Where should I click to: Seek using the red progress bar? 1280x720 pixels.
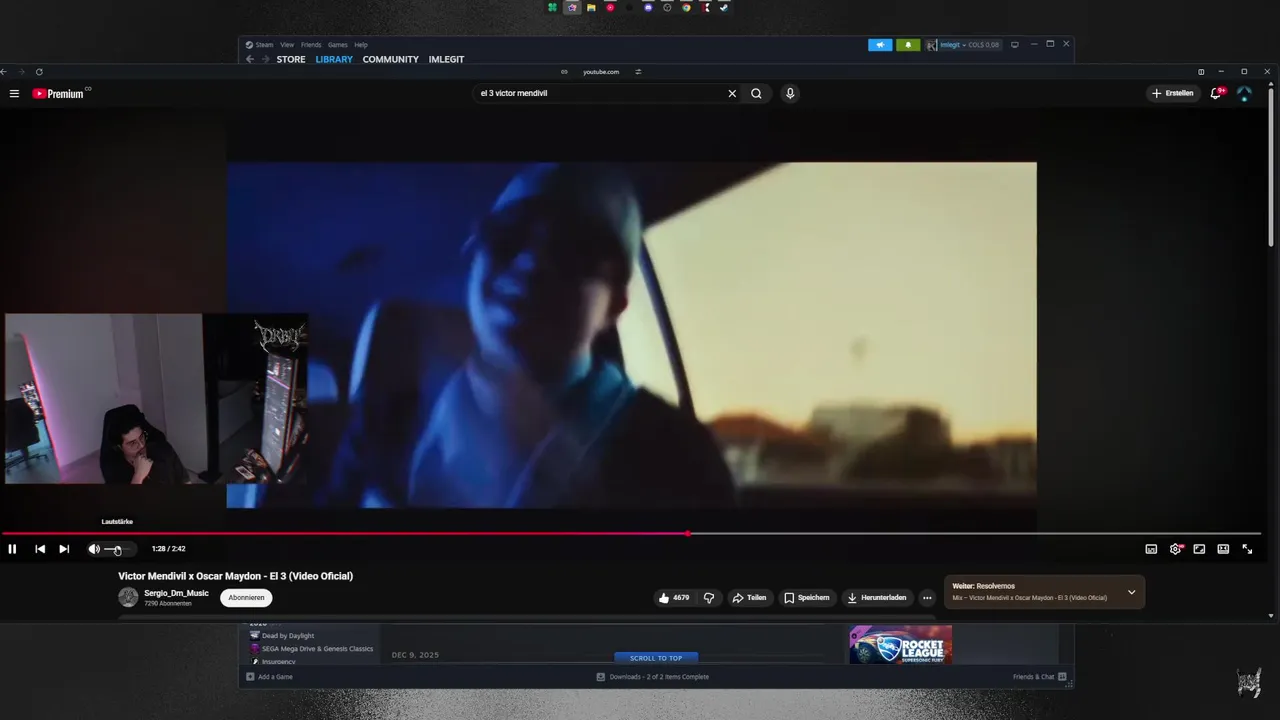click(x=344, y=533)
